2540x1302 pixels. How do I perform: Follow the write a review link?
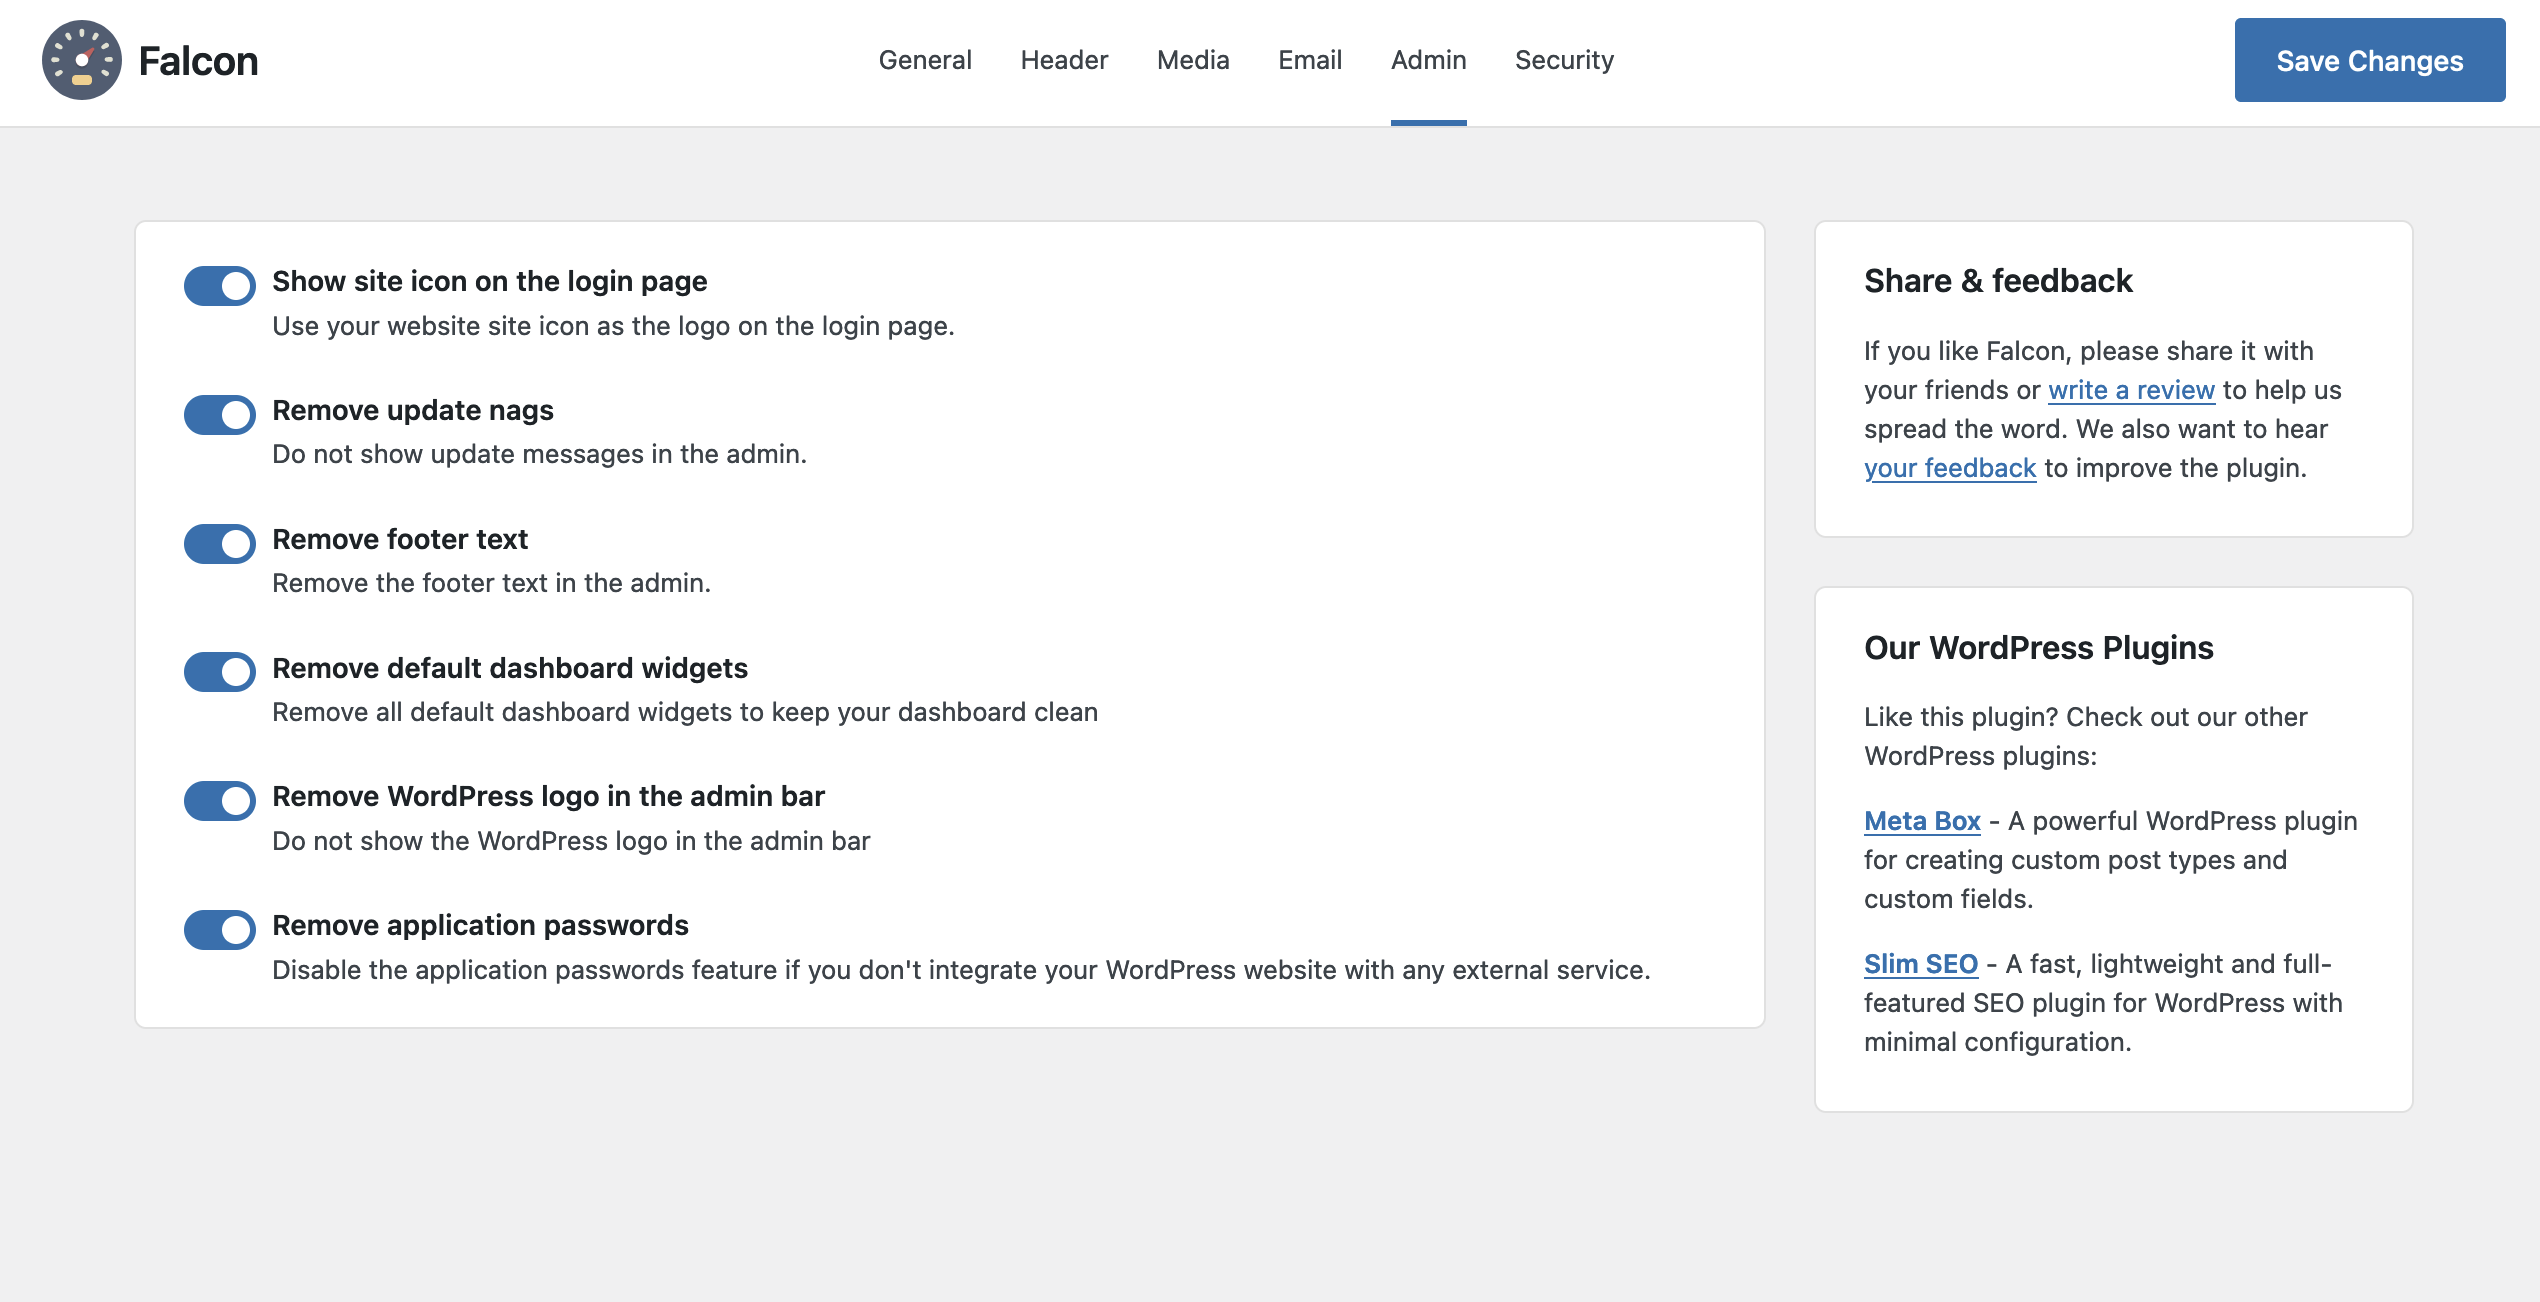pos(2131,390)
